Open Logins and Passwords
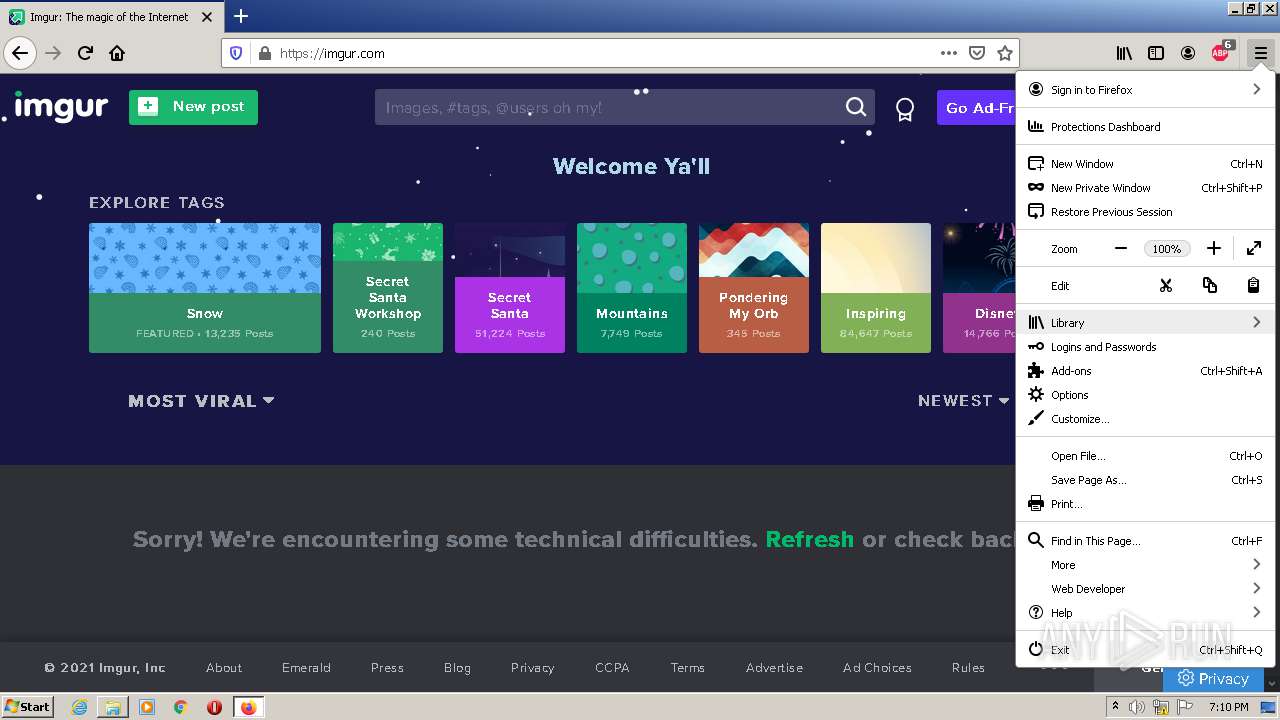Image resolution: width=1280 pixels, height=720 pixels. pyautogui.click(x=1146, y=347)
